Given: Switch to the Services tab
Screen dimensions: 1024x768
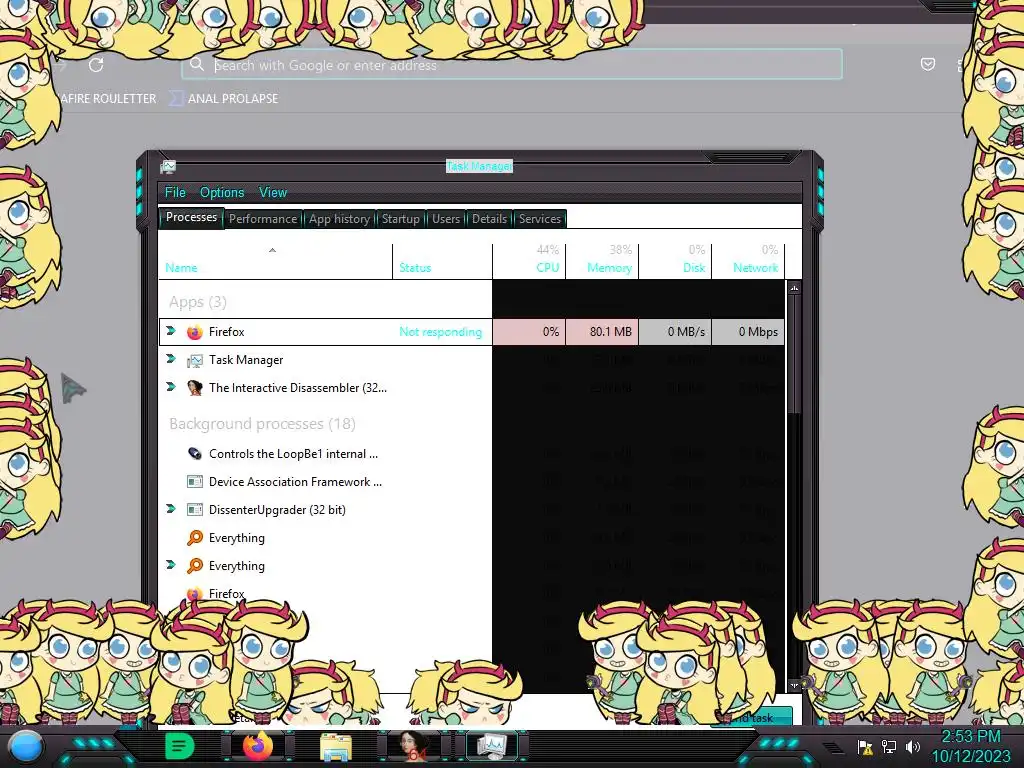Looking at the screenshot, I should click(x=539, y=219).
